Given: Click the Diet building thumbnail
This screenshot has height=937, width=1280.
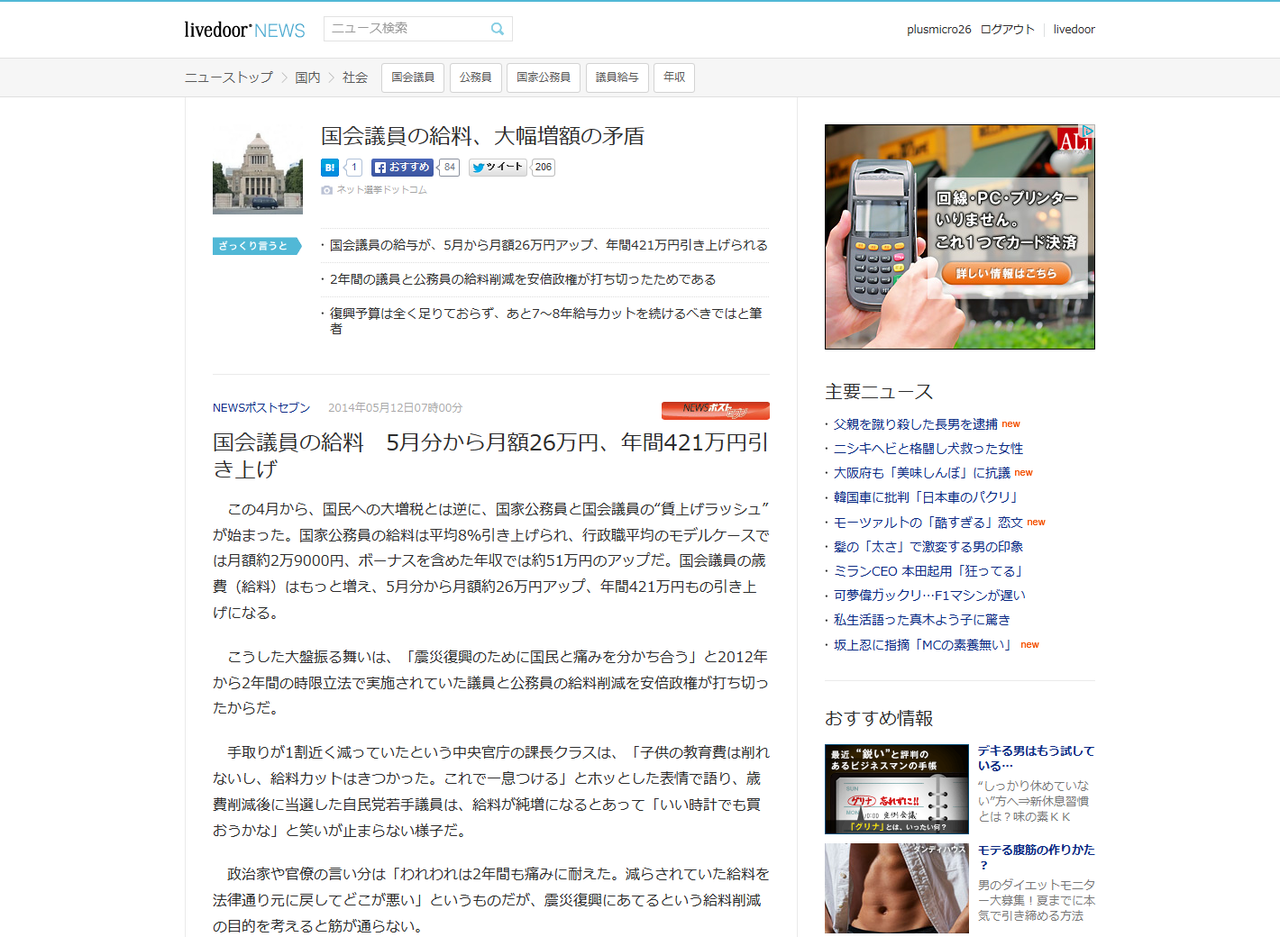Looking at the screenshot, I should (x=257, y=169).
